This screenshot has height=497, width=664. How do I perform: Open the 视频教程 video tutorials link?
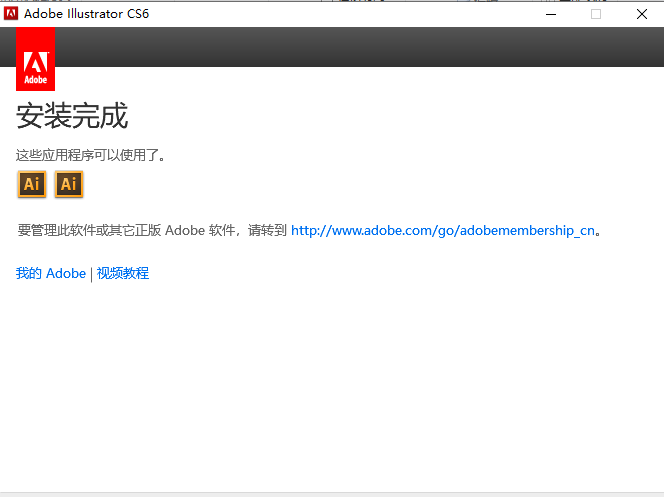pos(123,273)
